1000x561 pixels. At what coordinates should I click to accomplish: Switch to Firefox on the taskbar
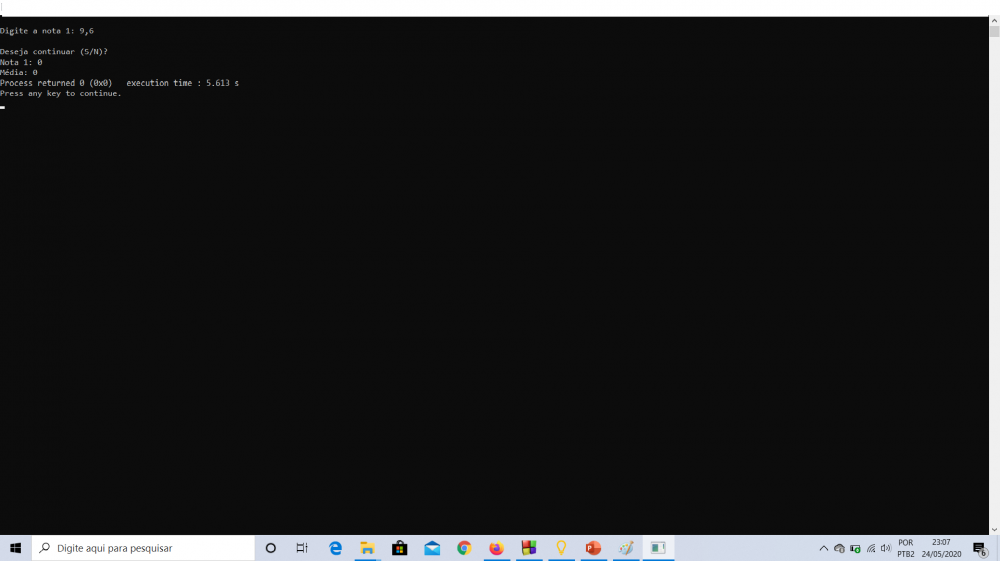coord(496,548)
